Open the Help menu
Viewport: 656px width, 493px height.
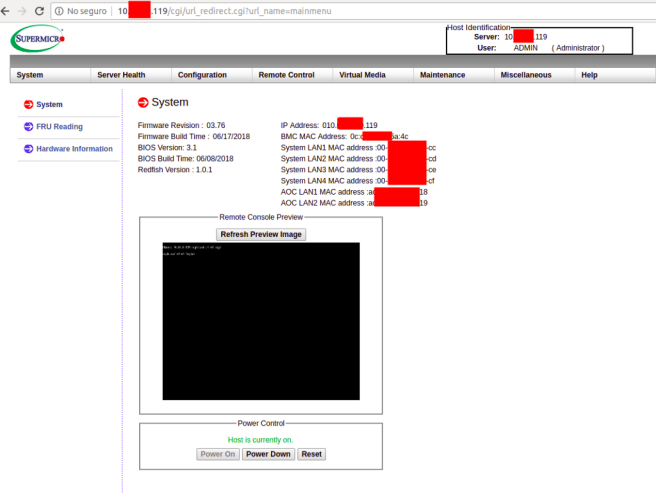[x=589, y=75]
